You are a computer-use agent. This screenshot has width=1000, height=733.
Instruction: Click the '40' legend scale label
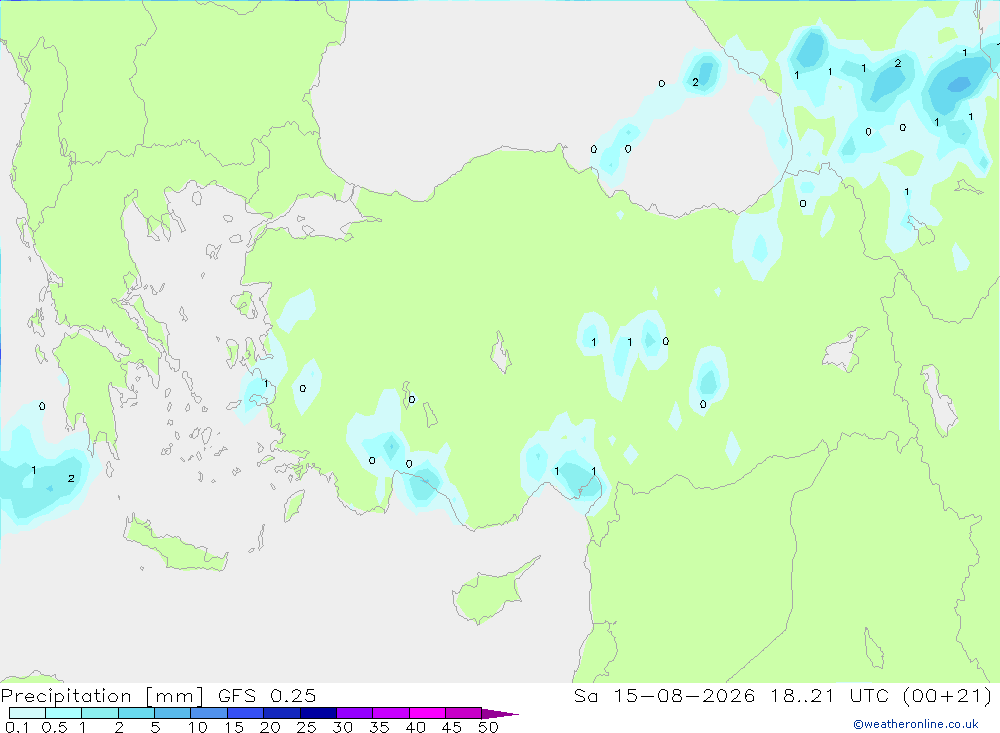(415, 727)
